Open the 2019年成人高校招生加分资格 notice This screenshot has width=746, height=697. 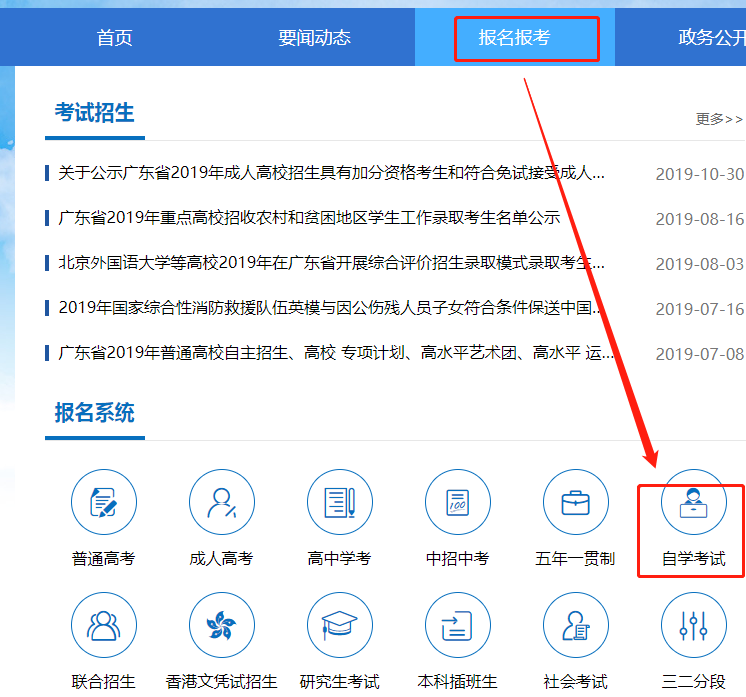(331, 173)
